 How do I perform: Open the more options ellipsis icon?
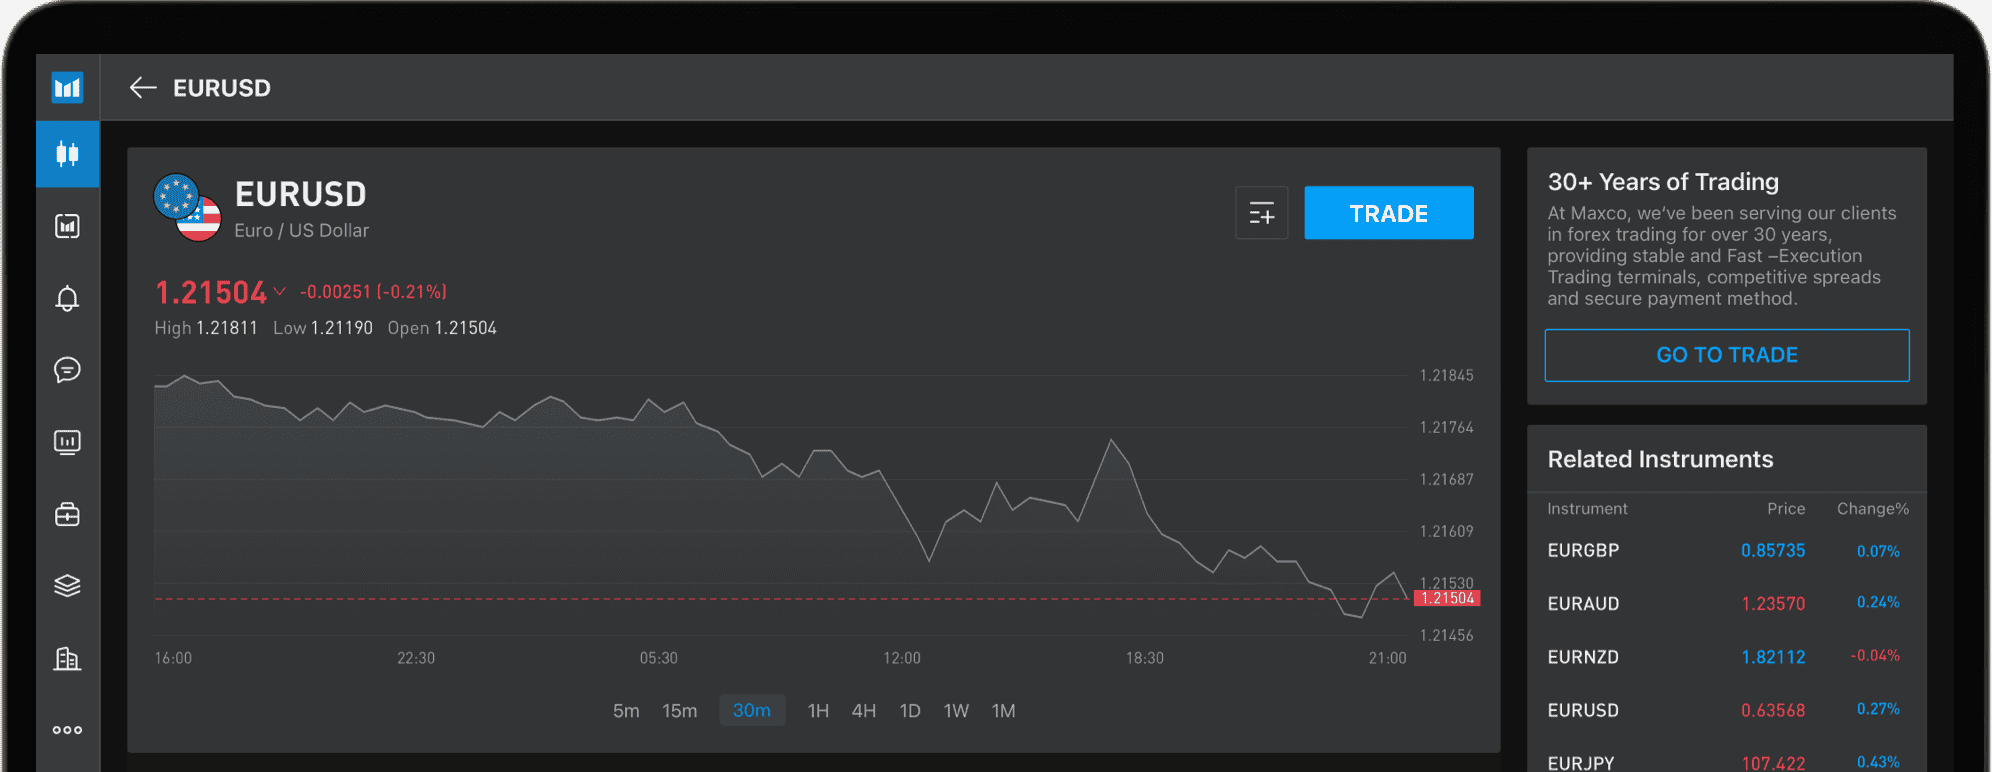point(67,730)
